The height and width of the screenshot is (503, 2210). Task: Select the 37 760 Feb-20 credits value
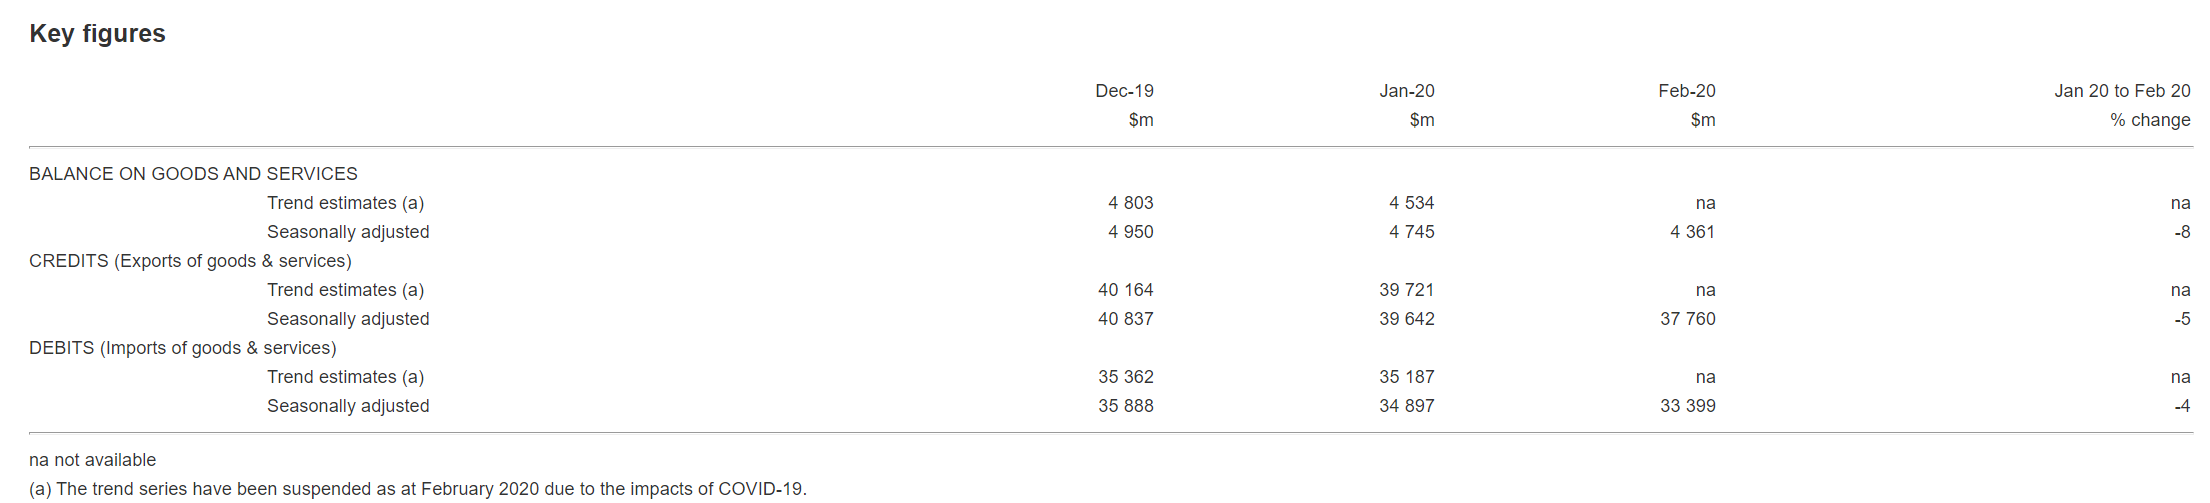pyautogui.click(x=1687, y=319)
